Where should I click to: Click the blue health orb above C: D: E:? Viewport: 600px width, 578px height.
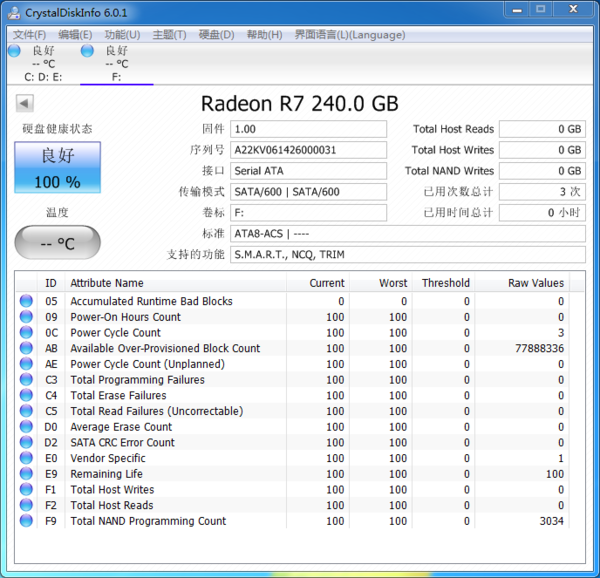point(14,50)
